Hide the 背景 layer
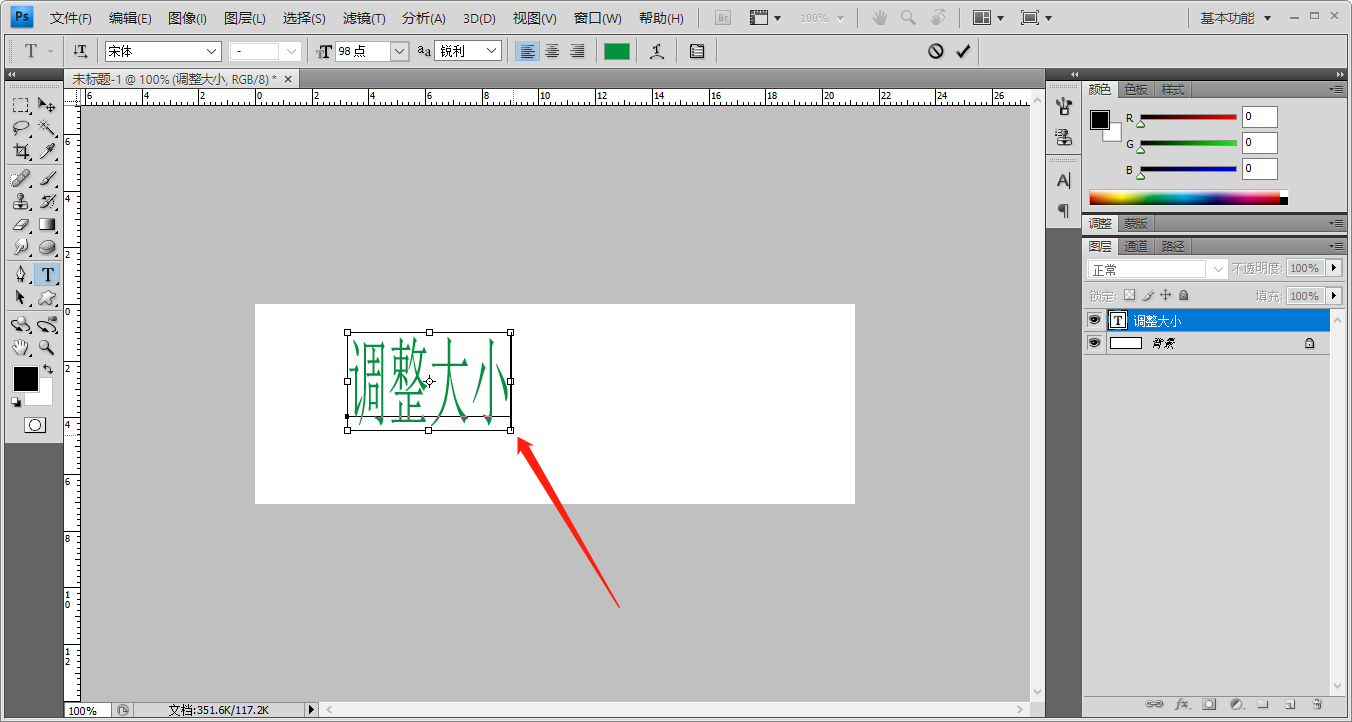 tap(1095, 343)
